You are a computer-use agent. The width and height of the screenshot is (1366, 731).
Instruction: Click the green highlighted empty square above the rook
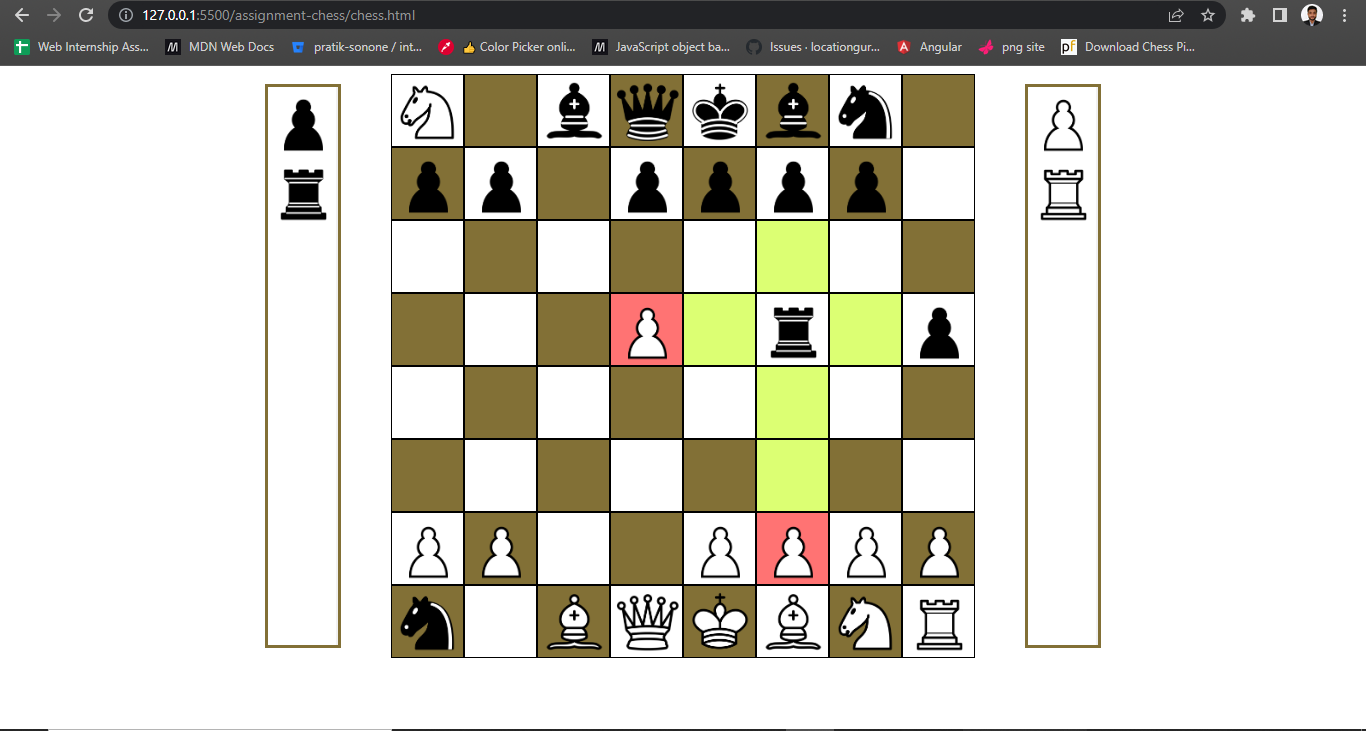click(792, 256)
